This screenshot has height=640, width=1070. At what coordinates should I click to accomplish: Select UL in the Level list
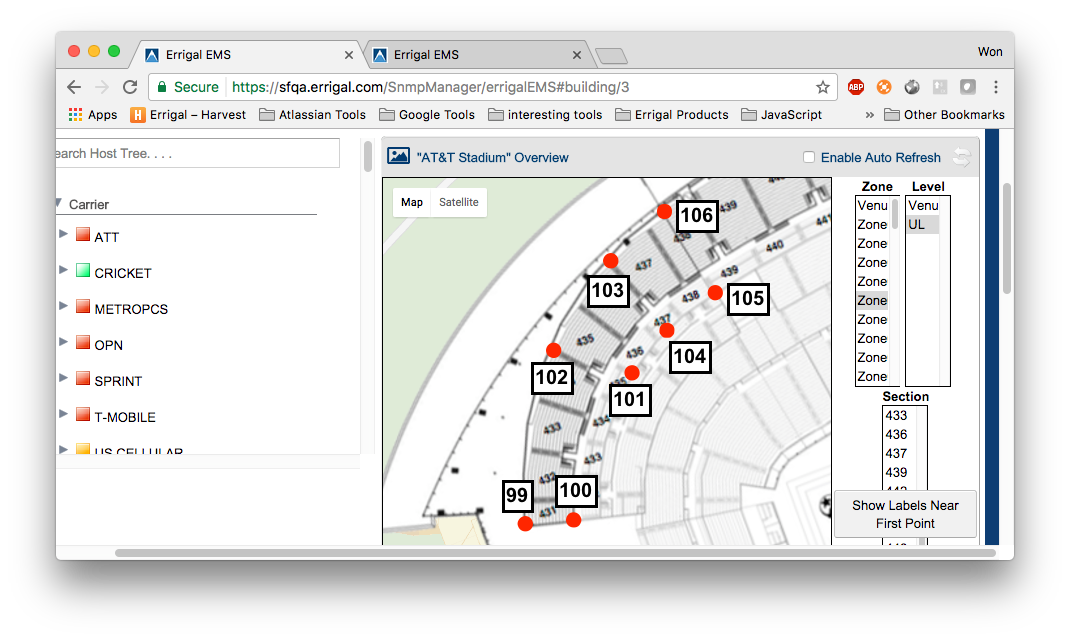point(917,225)
